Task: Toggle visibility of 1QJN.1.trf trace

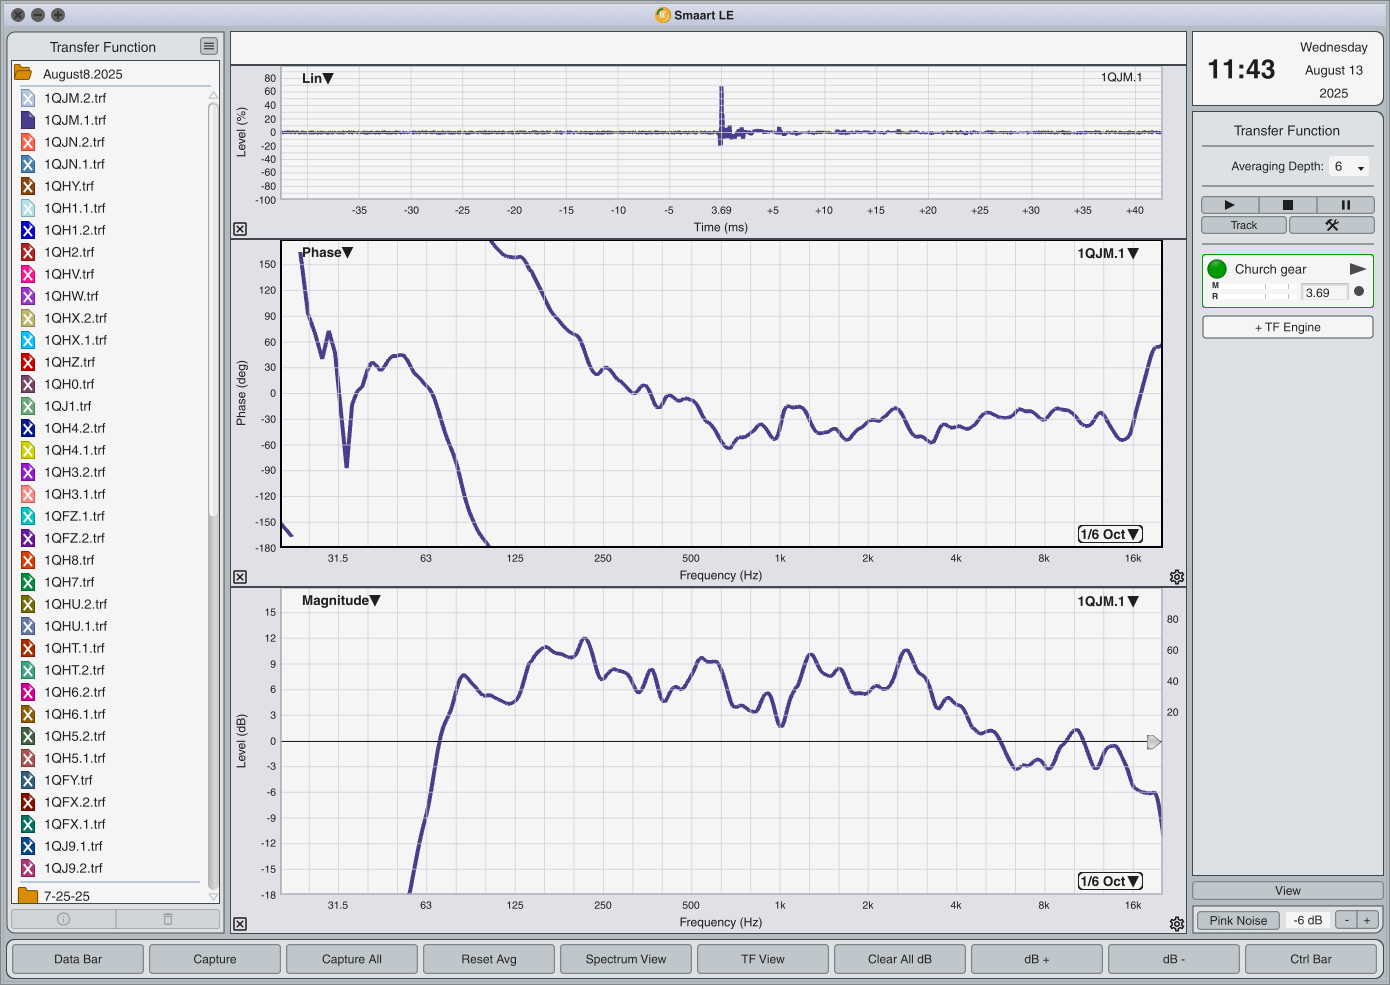Action: click(x=28, y=164)
